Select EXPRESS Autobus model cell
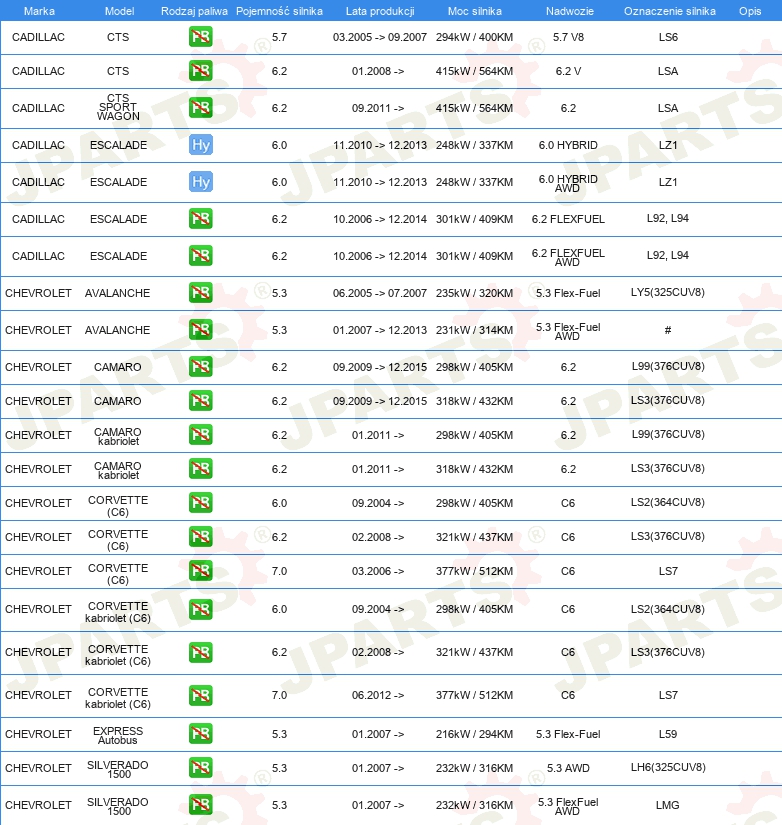782x825 pixels. point(118,735)
